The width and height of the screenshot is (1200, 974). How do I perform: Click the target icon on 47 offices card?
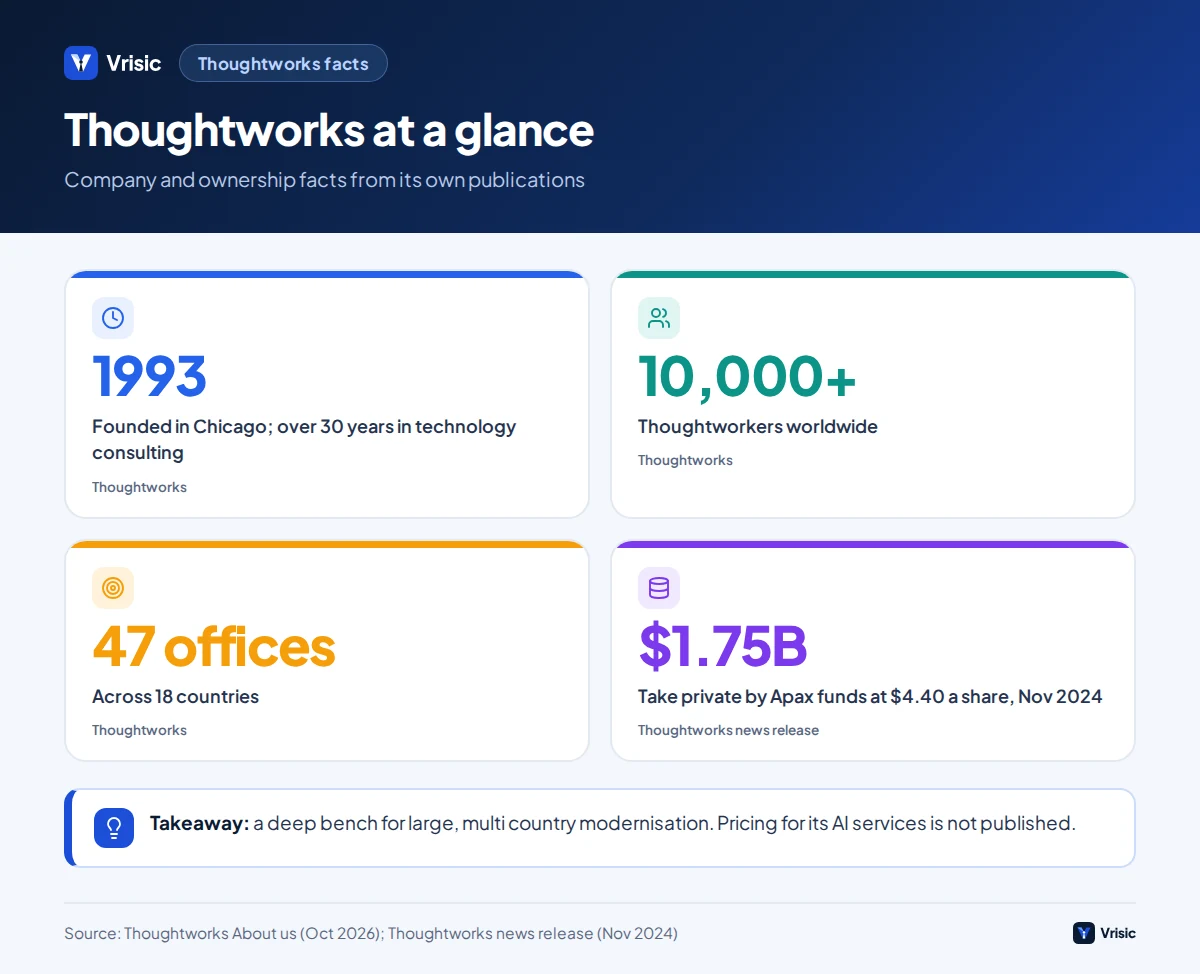point(113,588)
